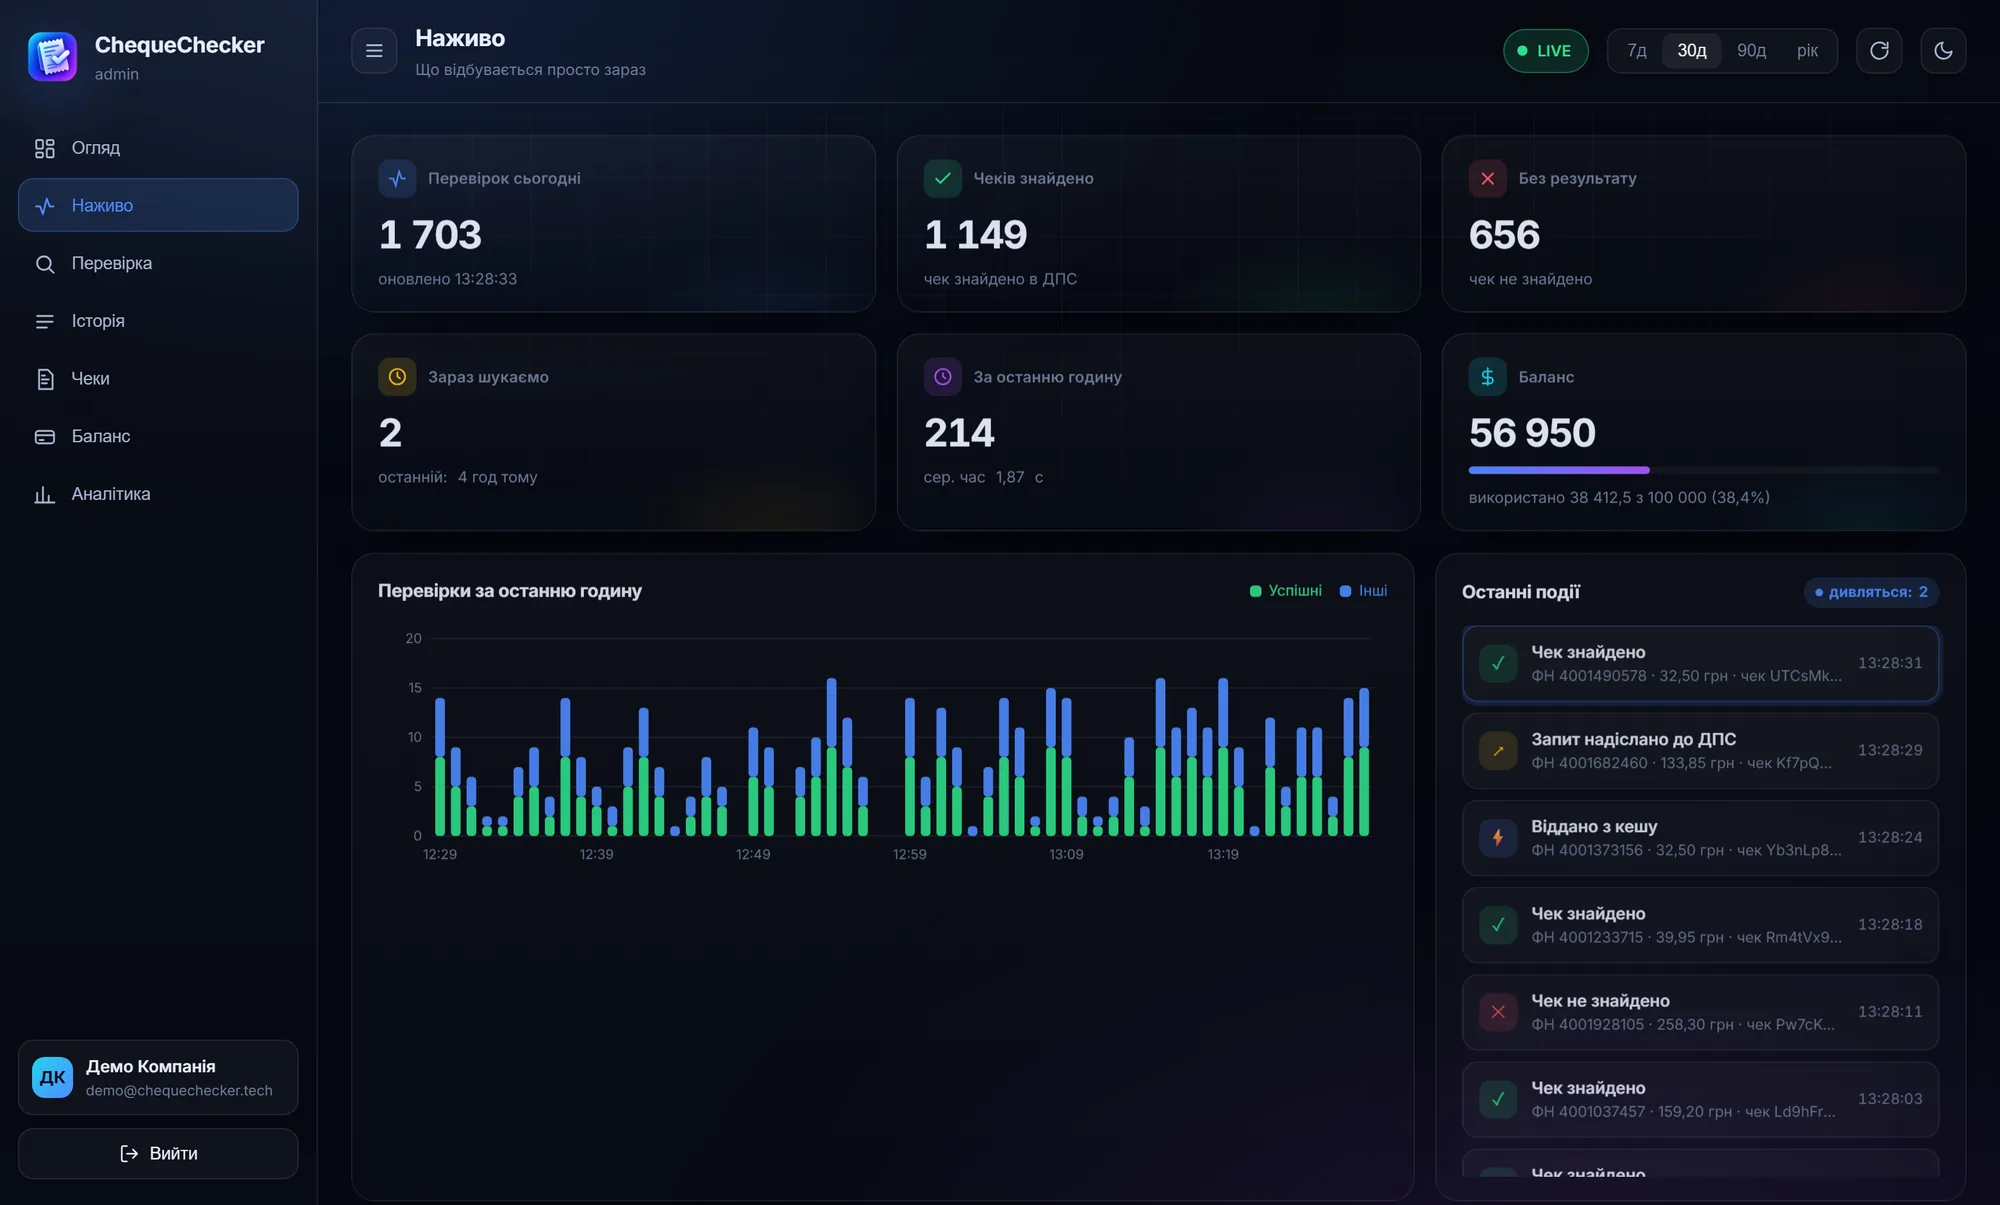
Task: Open the hamburger sidebar menu button
Action: [x=374, y=51]
